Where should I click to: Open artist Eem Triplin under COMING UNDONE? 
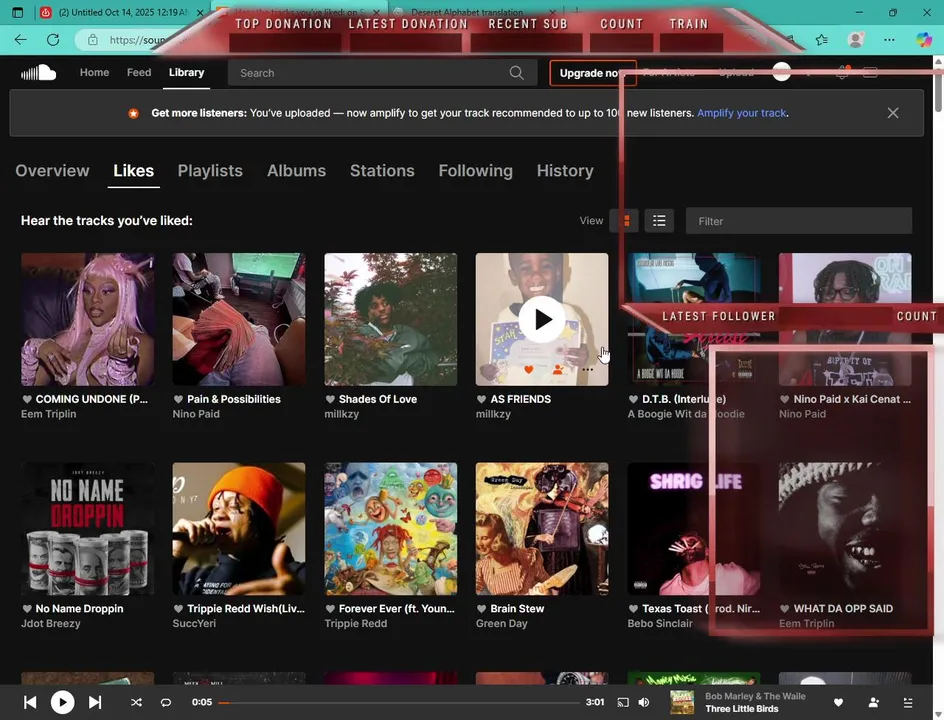click(49, 414)
